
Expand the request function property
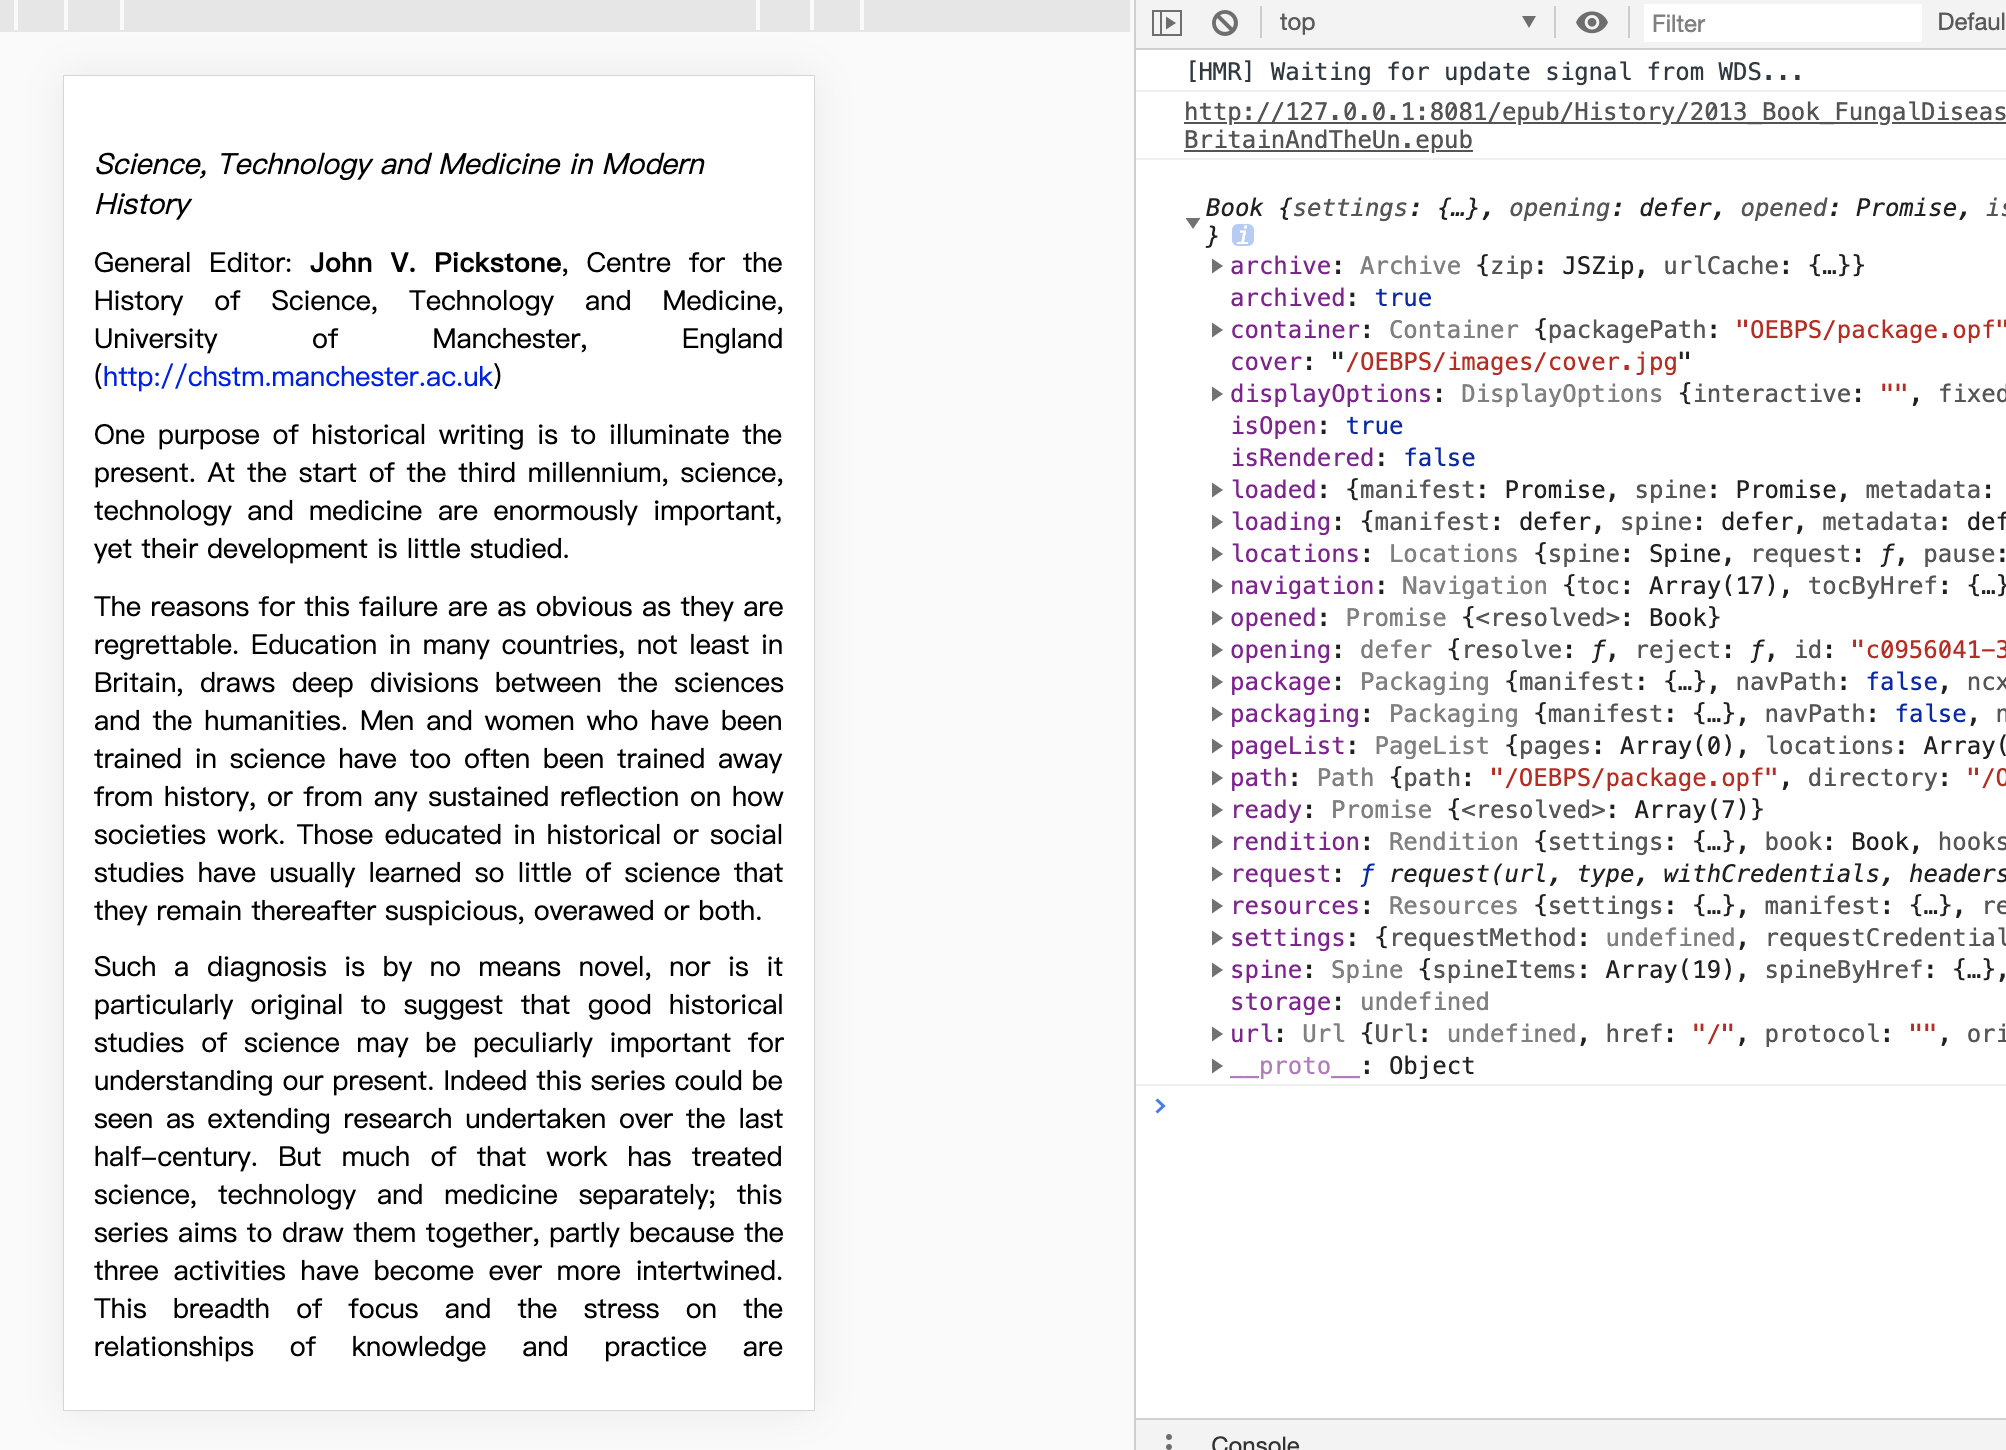1216,874
